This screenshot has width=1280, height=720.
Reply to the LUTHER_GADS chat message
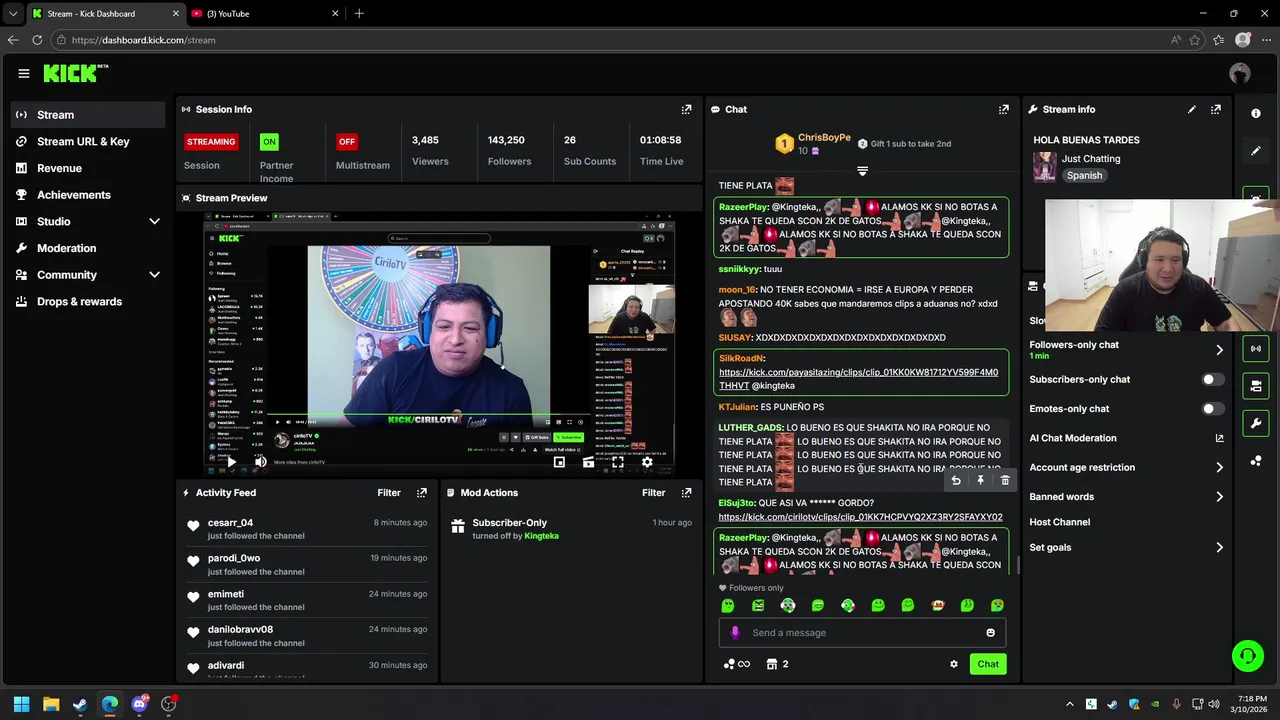[x=956, y=481]
